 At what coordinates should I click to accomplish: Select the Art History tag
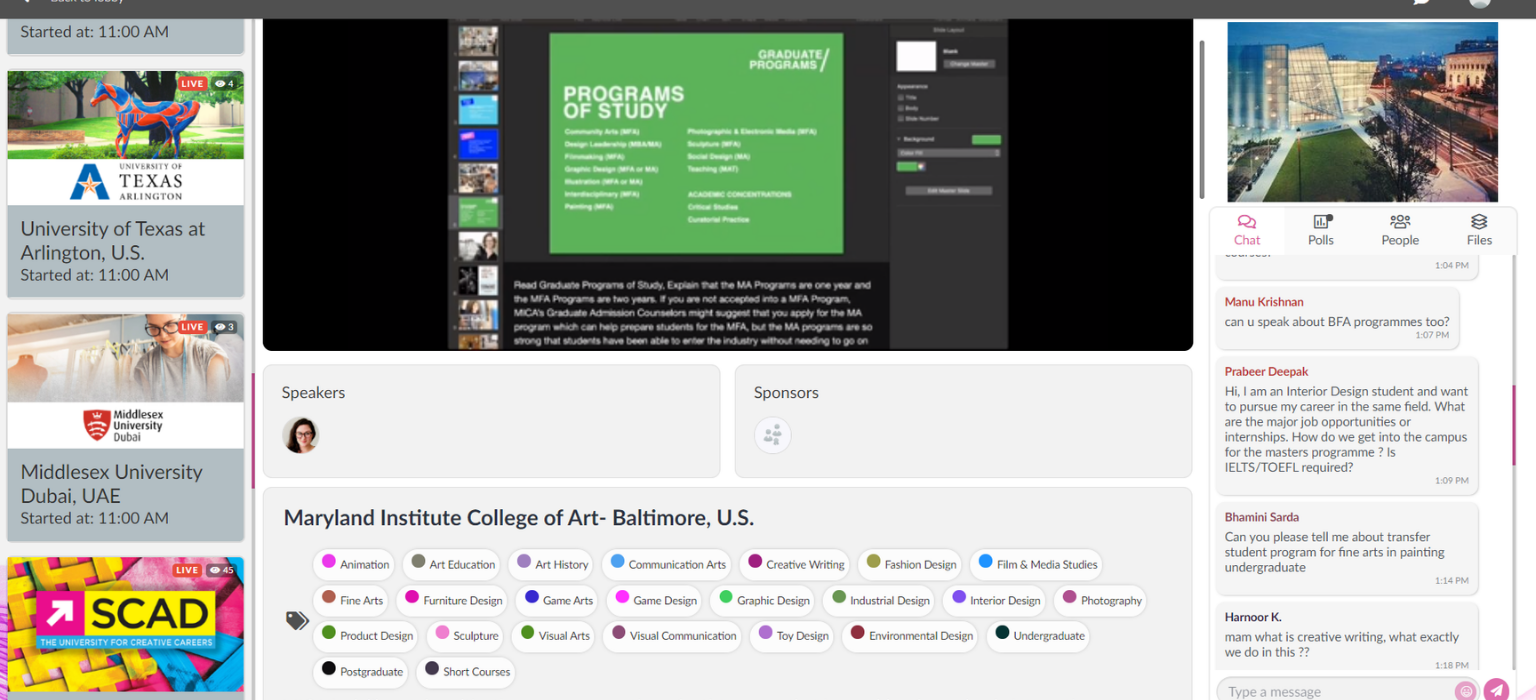point(551,564)
